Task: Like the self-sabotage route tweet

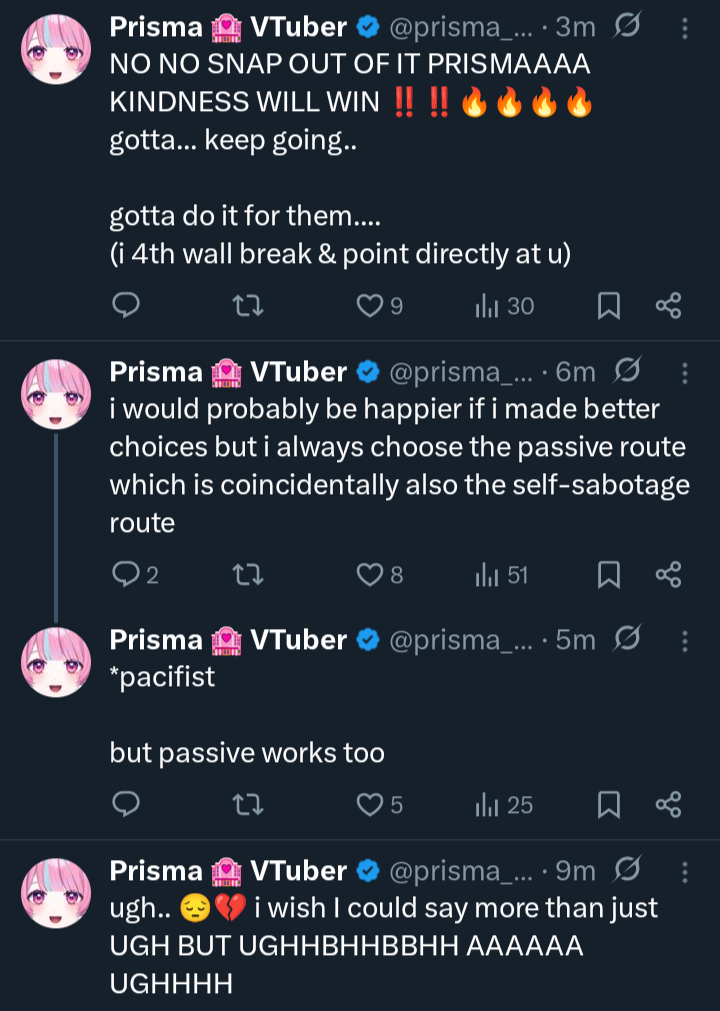Action: click(x=371, y=574)
